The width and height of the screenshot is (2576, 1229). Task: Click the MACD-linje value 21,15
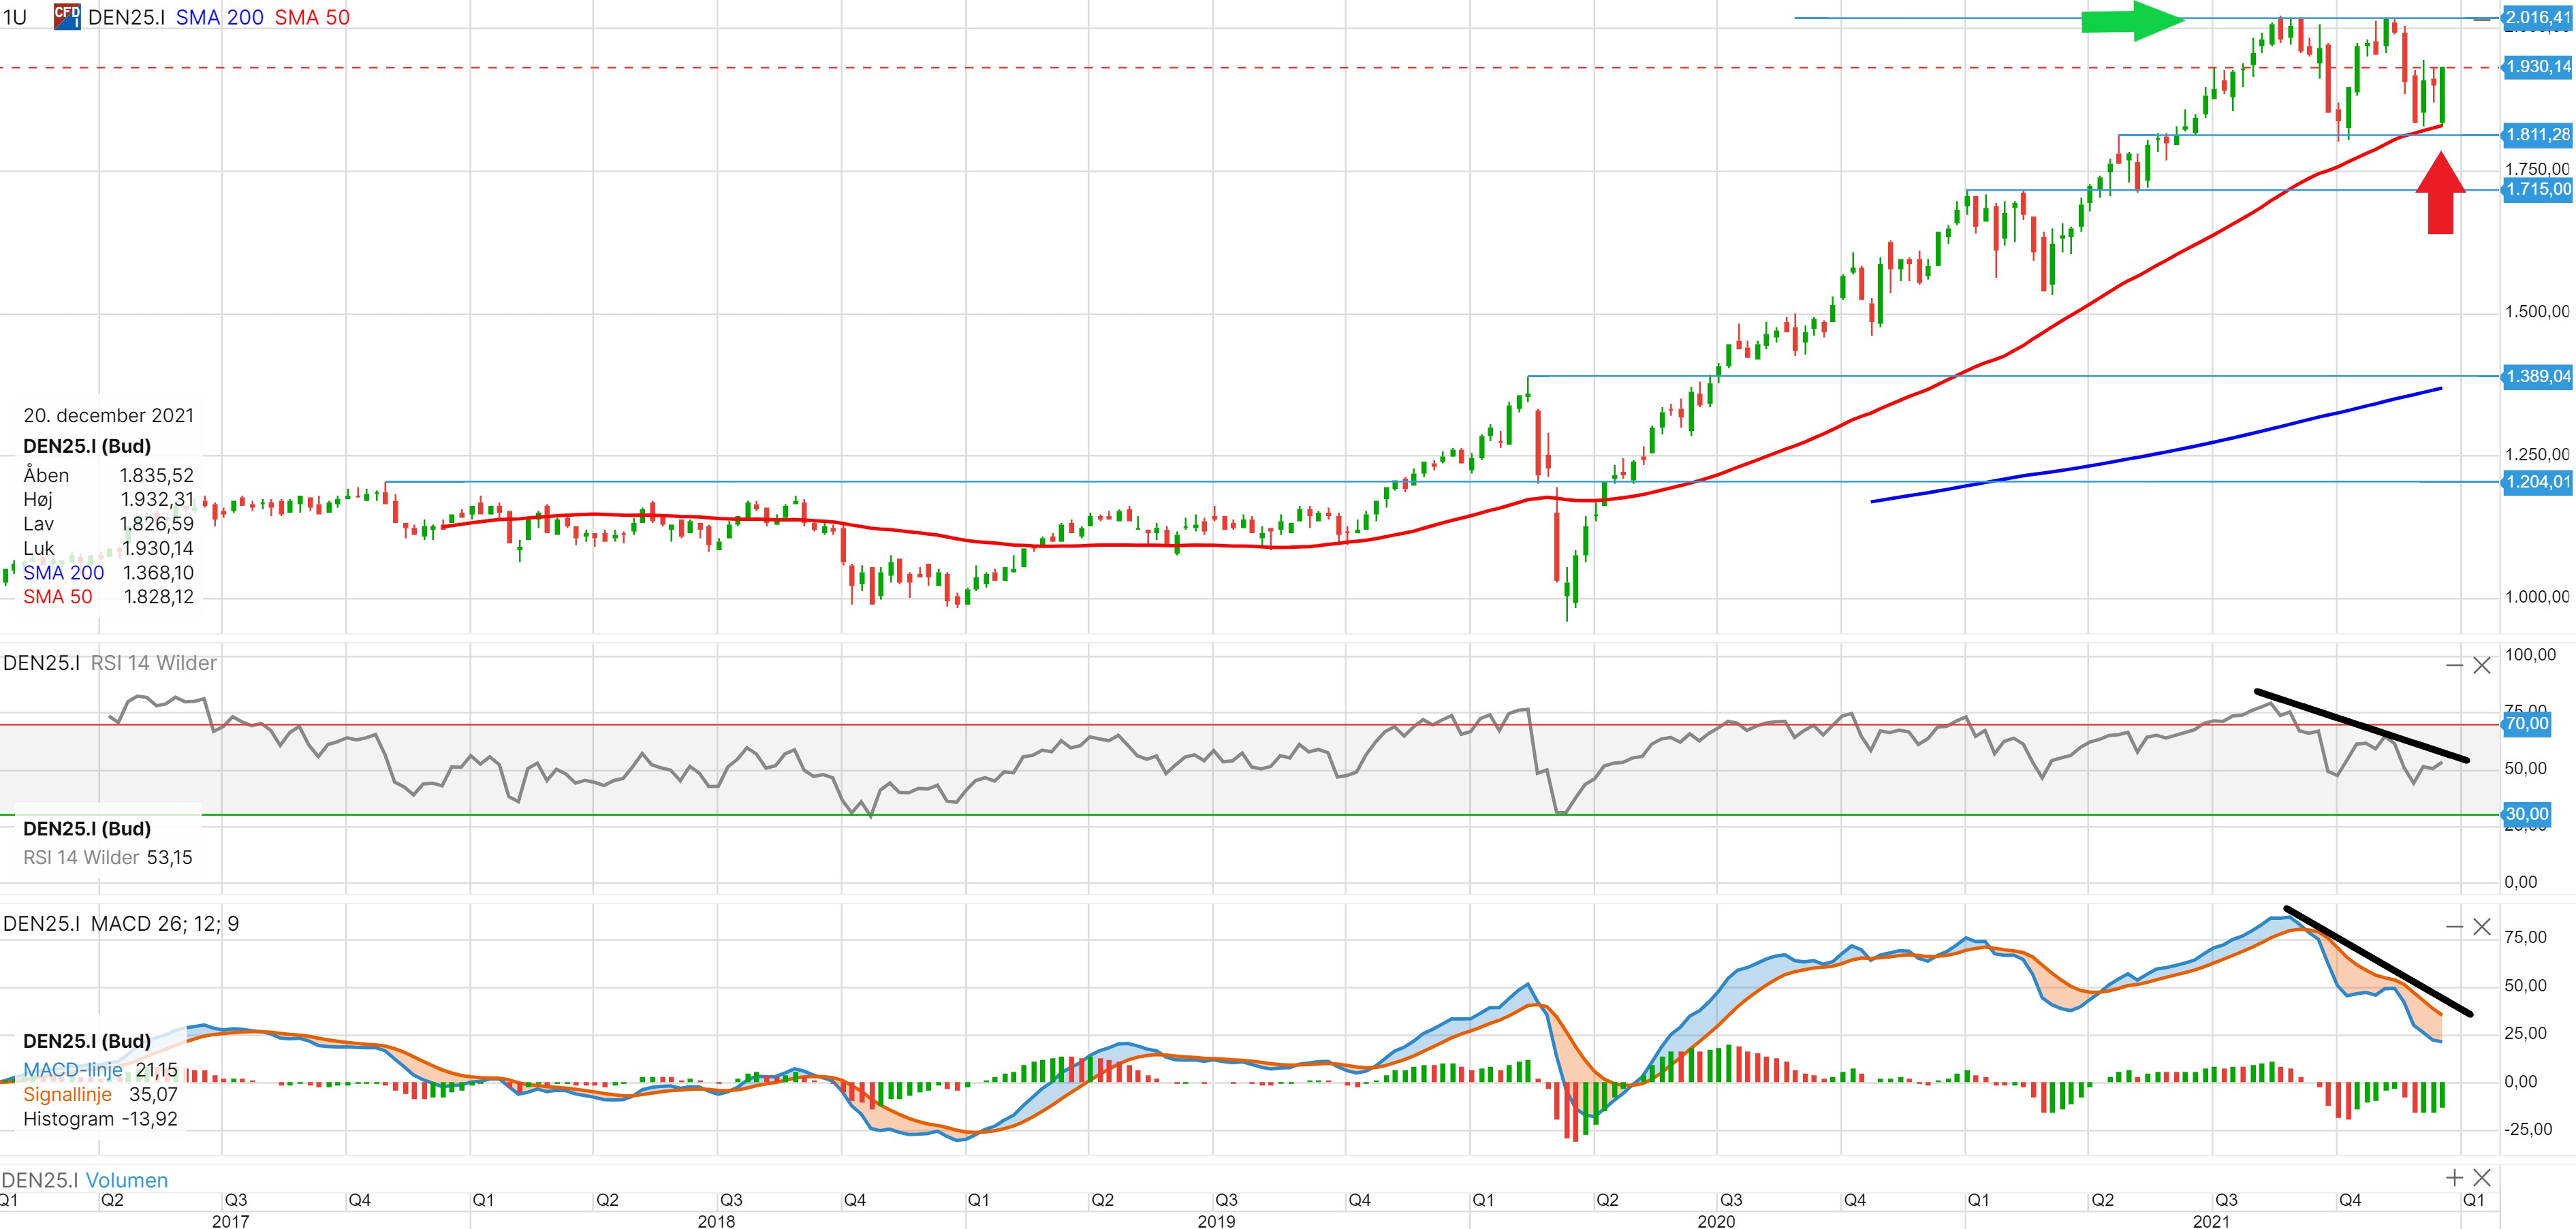(x=157, y=1071)
